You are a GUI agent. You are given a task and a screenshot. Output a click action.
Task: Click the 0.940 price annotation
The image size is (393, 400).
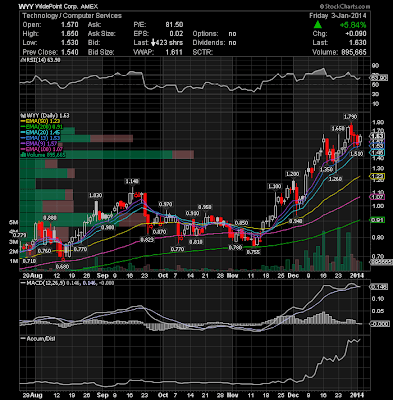[295, 221]
